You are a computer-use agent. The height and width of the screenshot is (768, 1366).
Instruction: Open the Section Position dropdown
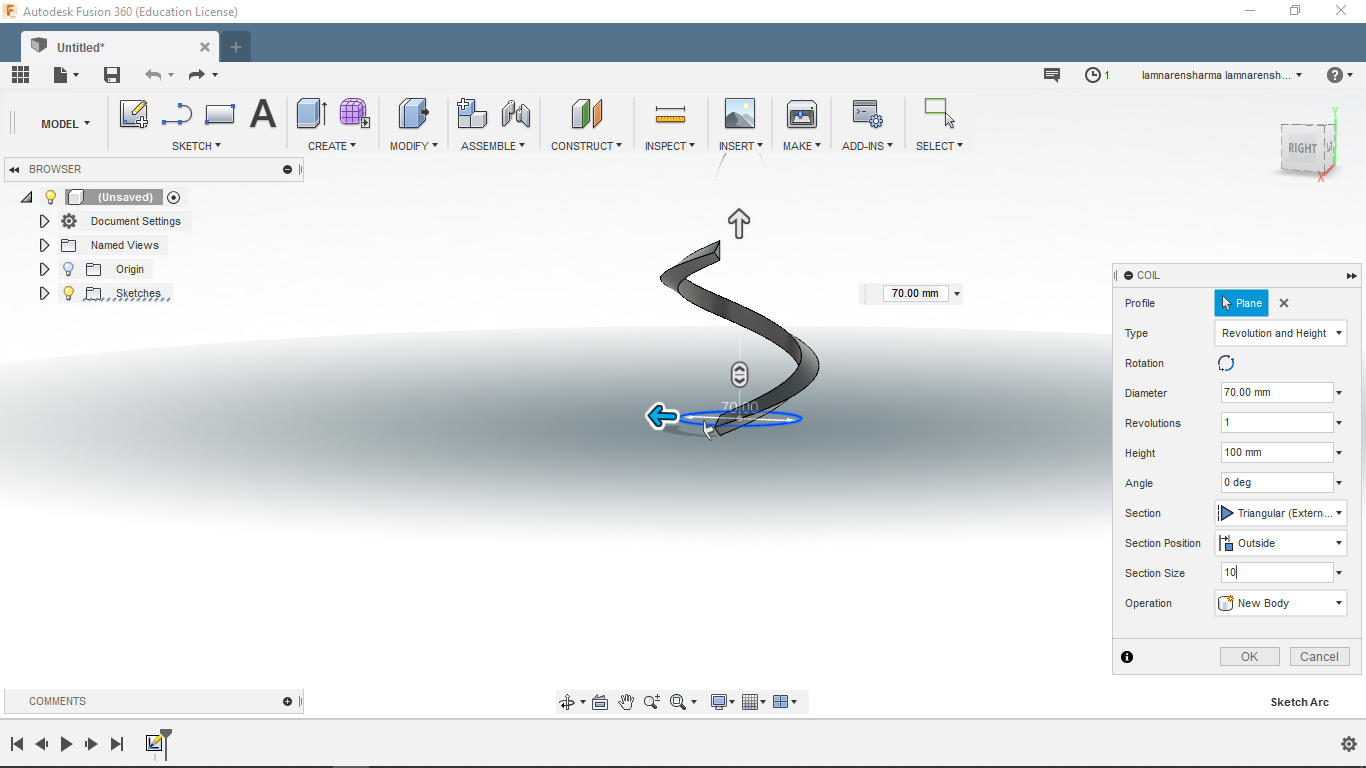tap(1281, 543)
